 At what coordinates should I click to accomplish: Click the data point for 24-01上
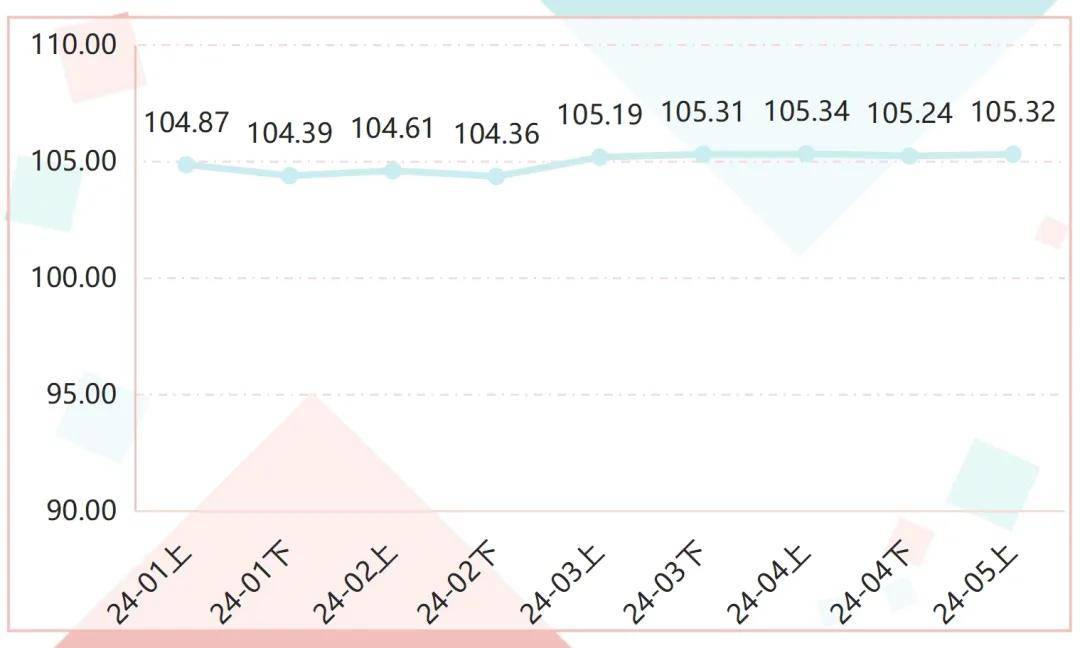pos(187,165)
